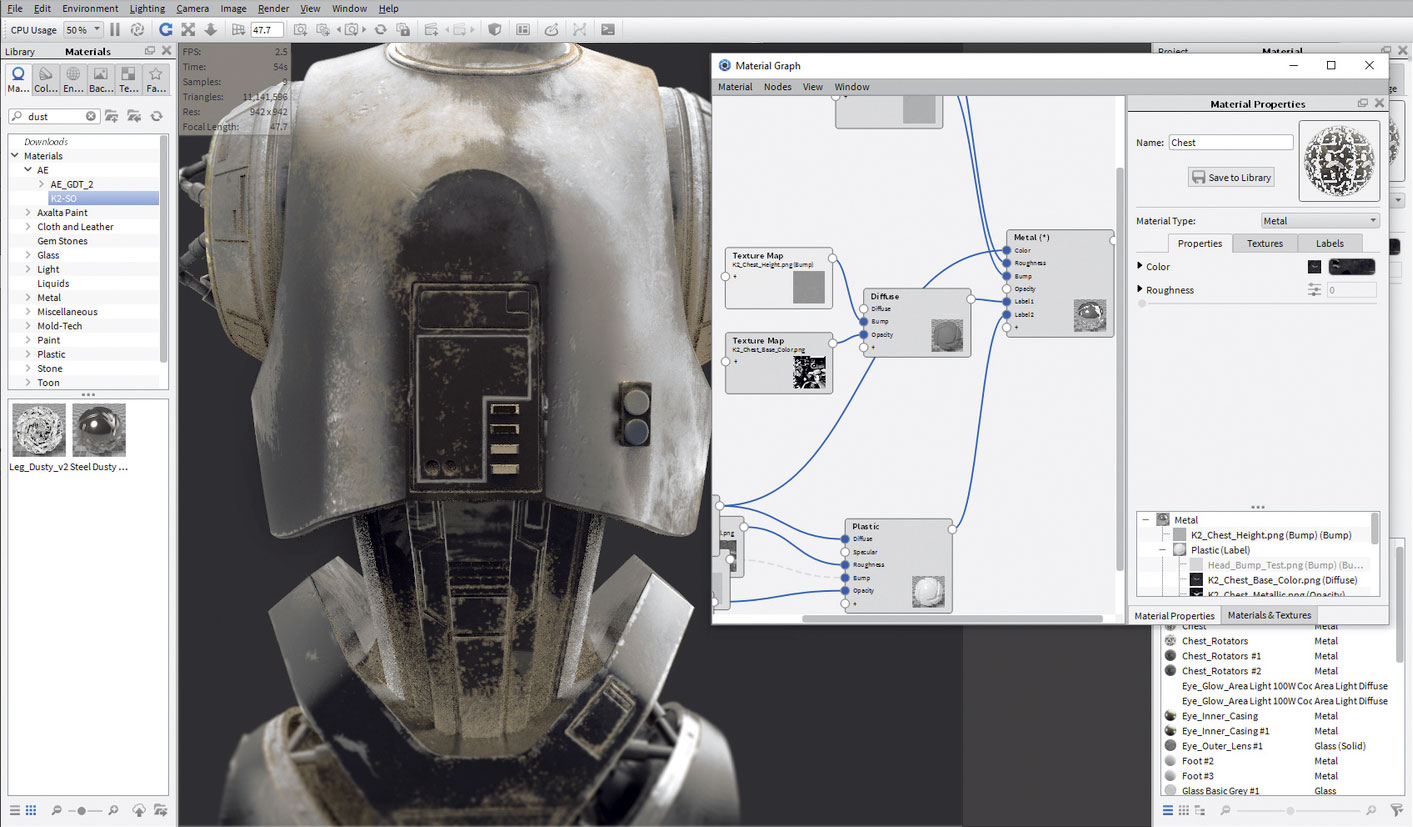
Task: Clear the dust search text
Action: coord(91,116)
